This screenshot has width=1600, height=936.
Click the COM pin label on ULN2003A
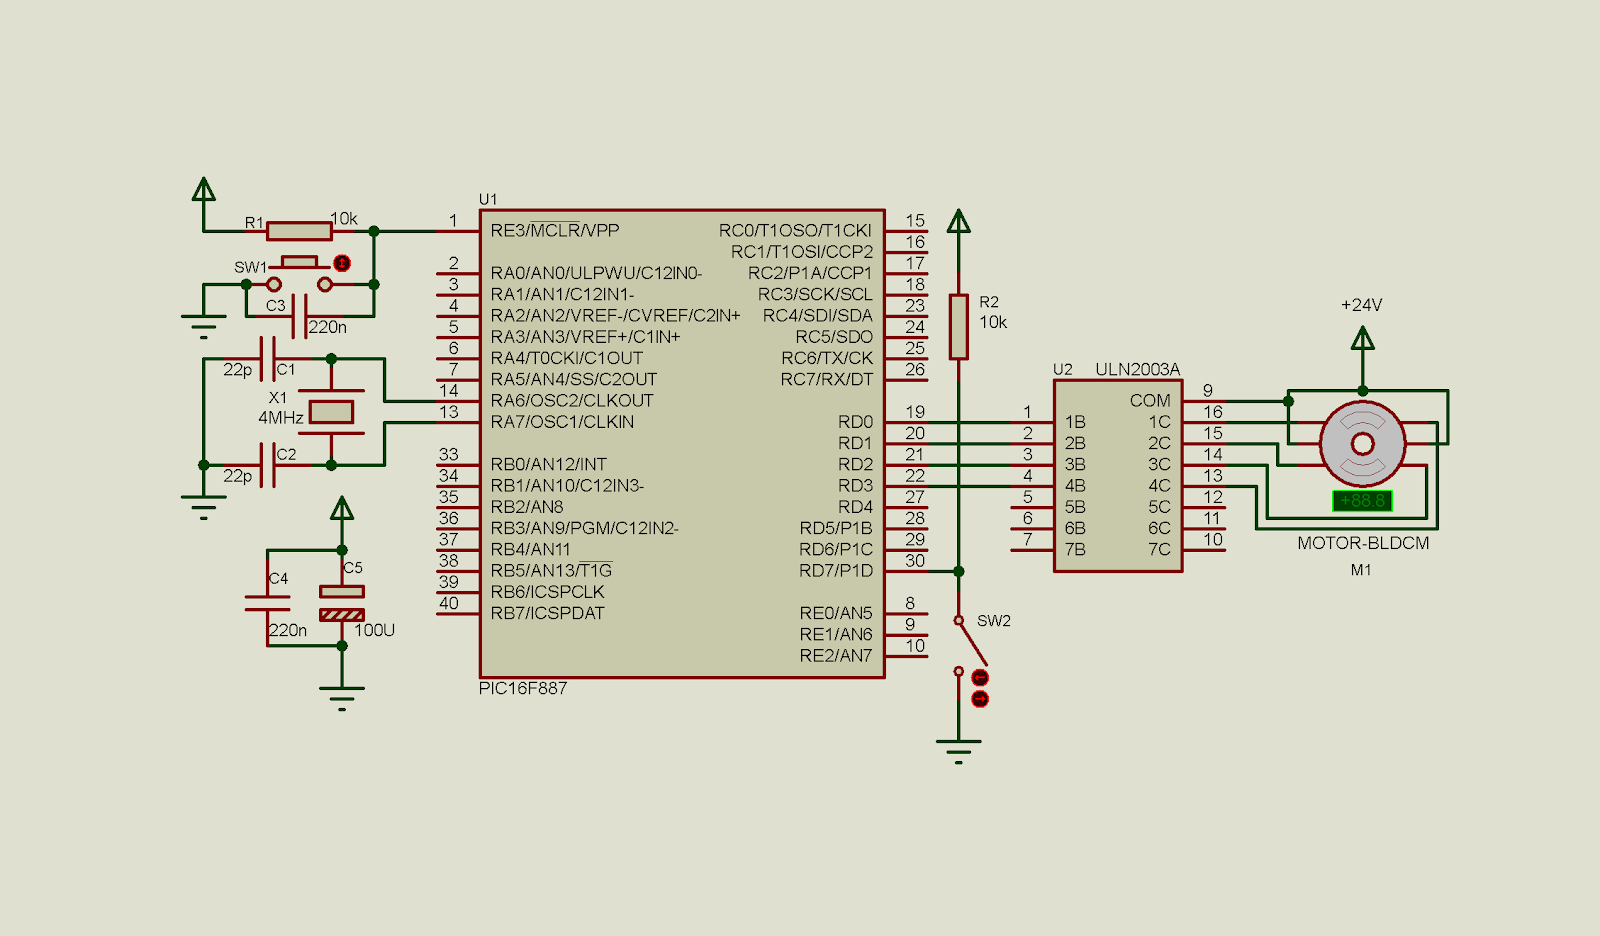pyautogui.click(x=1150, y=401)
